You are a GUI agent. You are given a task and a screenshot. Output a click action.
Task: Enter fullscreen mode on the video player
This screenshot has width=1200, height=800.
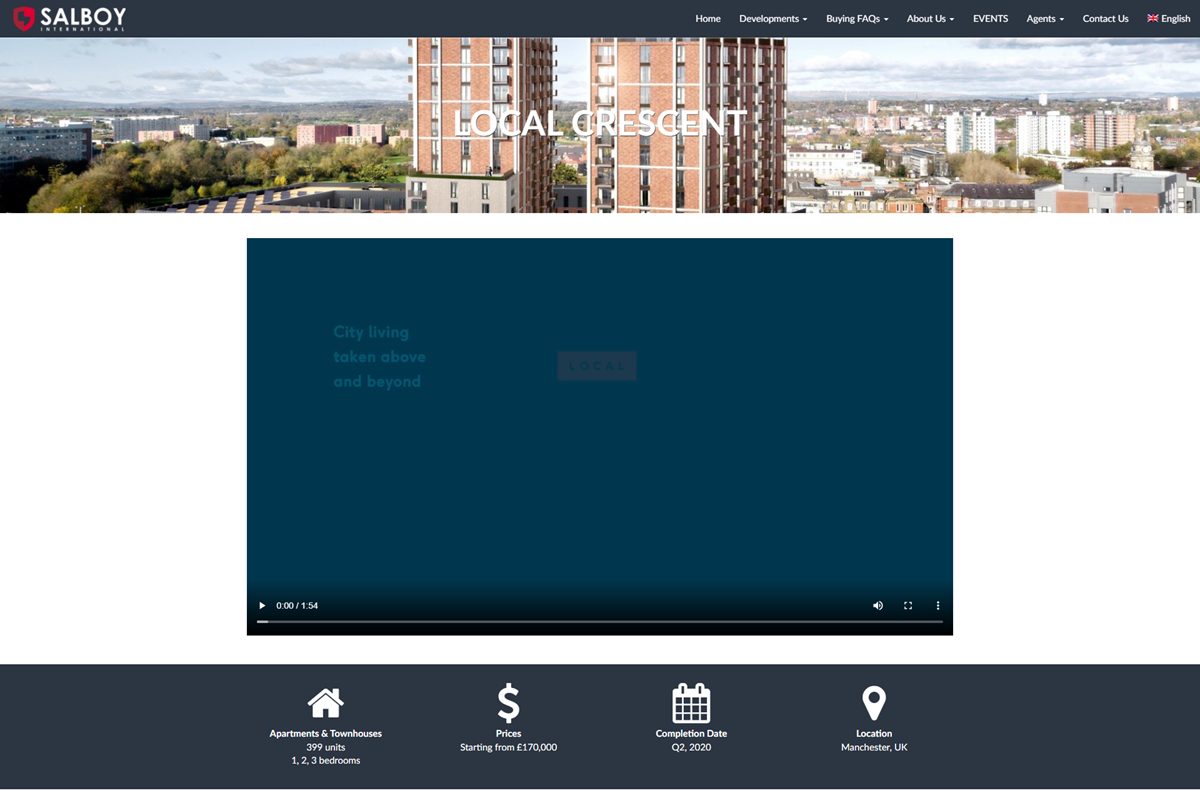click(x=908, y=605)
